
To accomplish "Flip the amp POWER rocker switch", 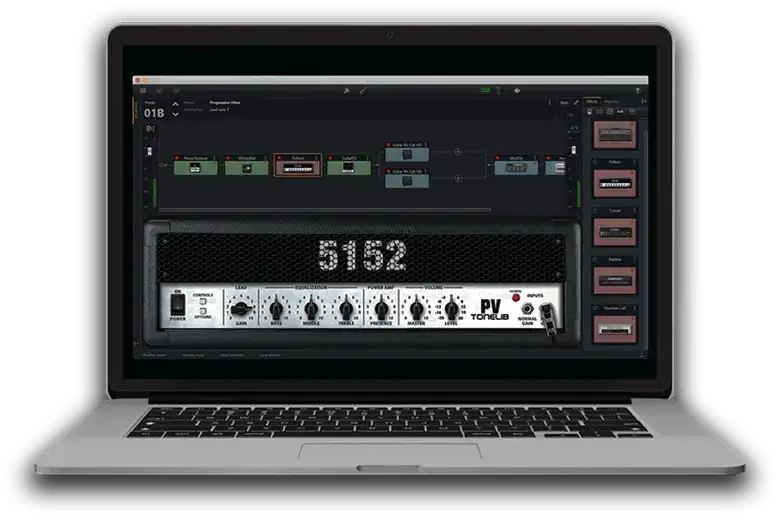I will (178, 304).
